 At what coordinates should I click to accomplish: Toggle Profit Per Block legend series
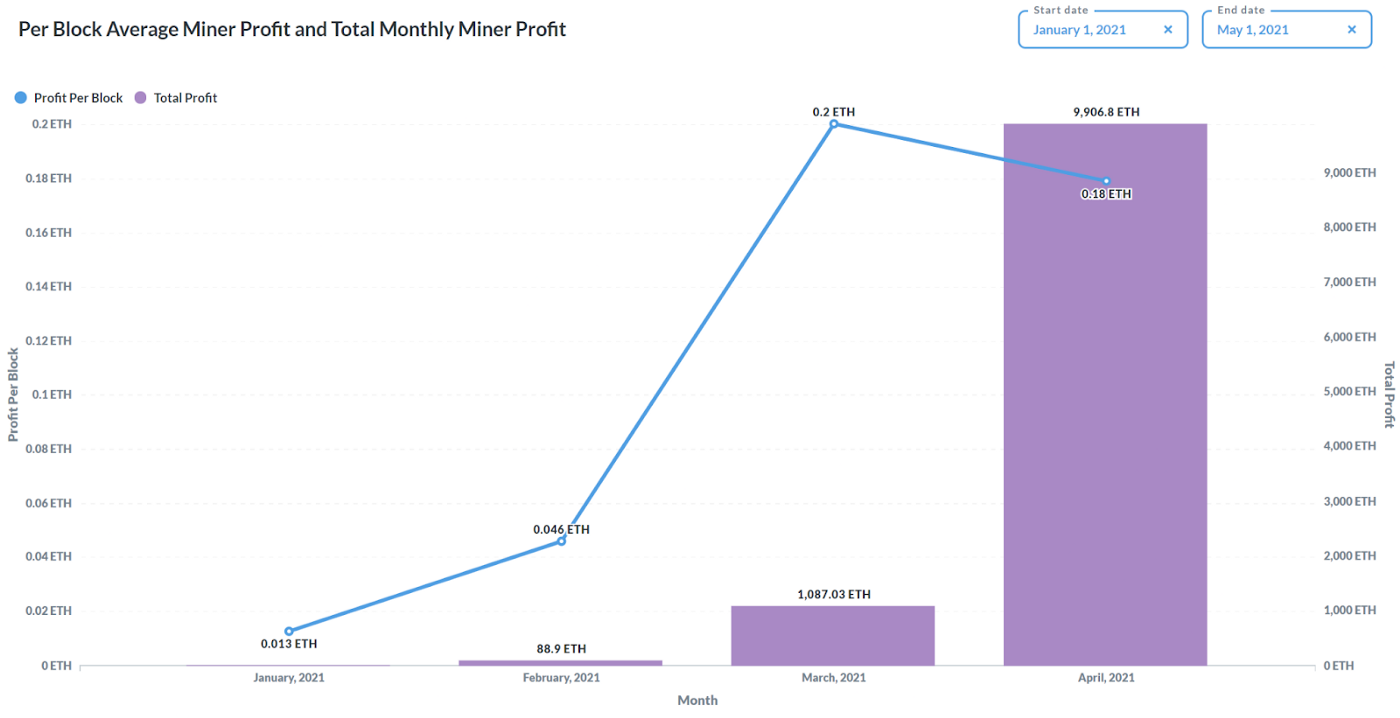point(78,98)
